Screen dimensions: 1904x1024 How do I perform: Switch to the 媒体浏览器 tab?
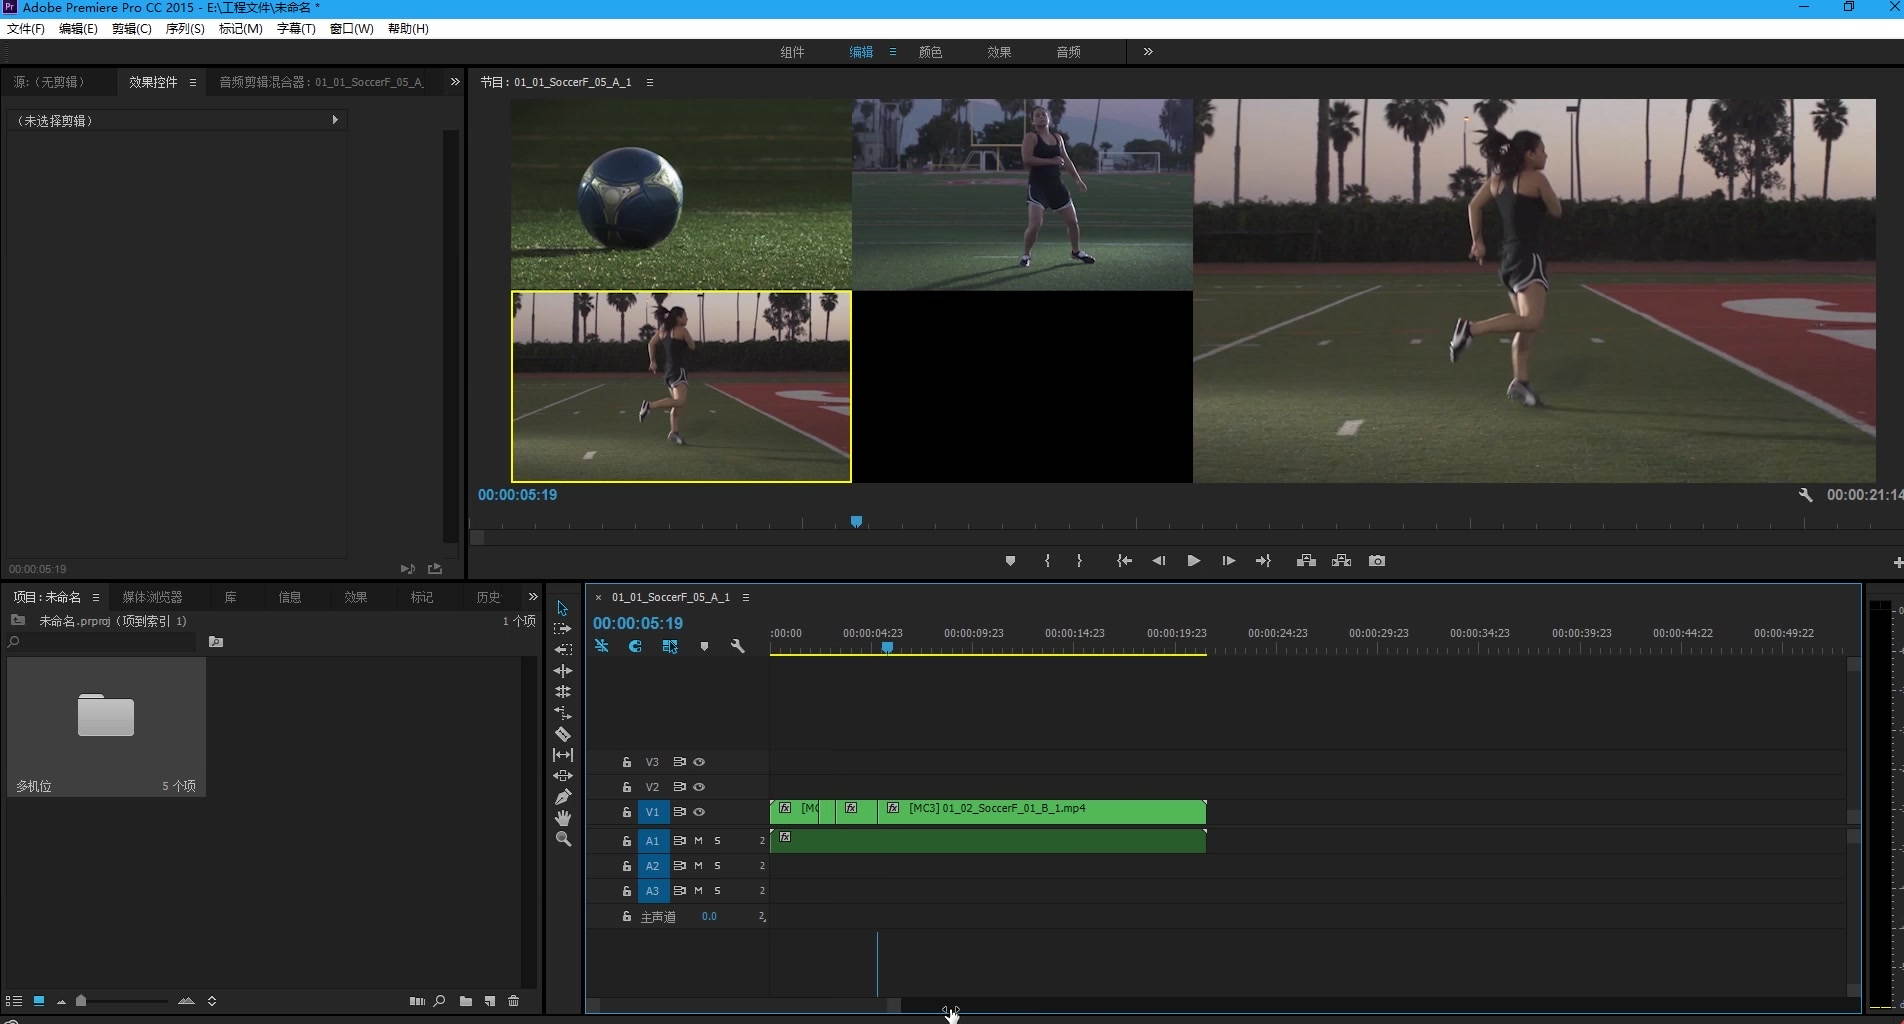pyautogui.click(x=152, y=597)
